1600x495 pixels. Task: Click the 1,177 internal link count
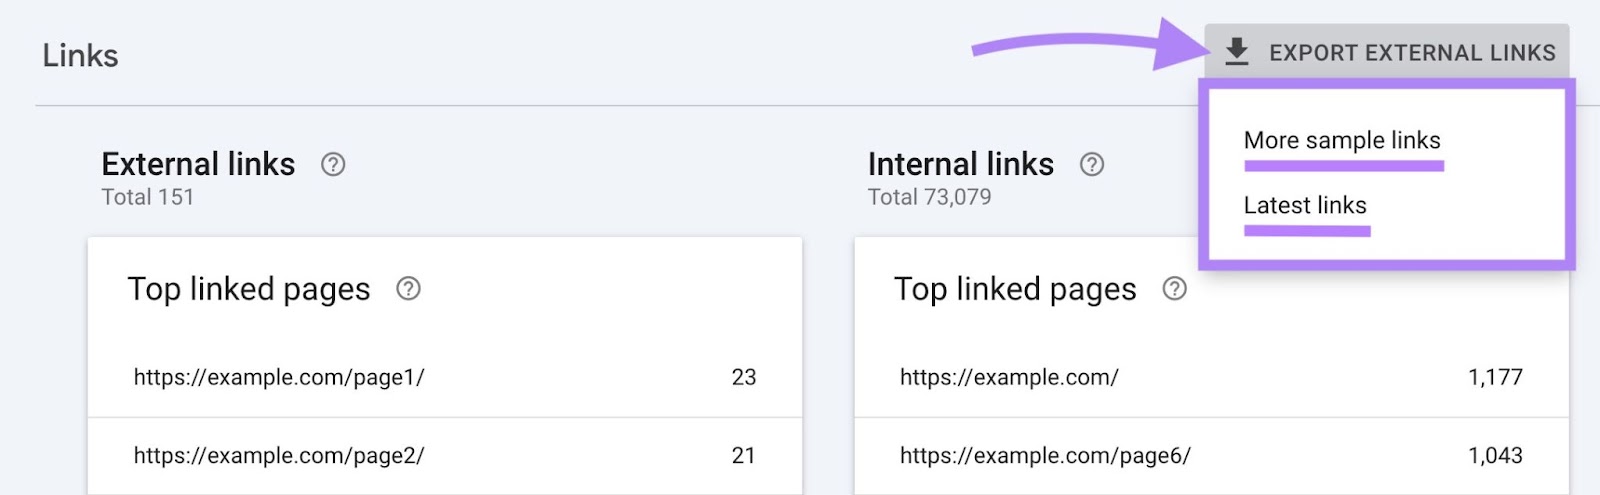click(x=1495, y=377)
